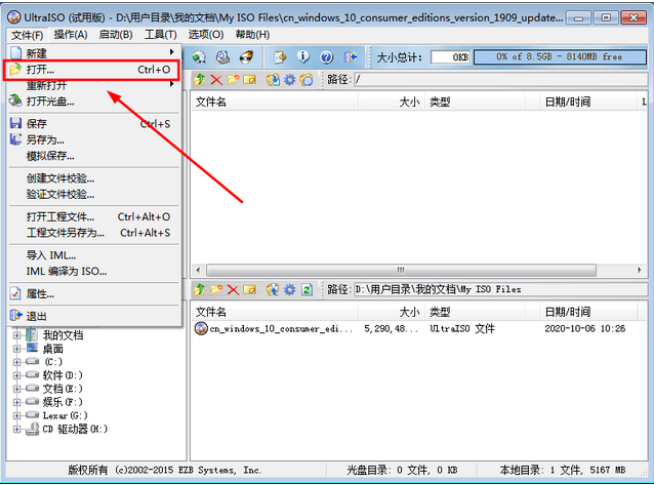This screenshot has height=485, width=654.
Task: Open the 操作(A) menu
Action: (x=70, y=35)
